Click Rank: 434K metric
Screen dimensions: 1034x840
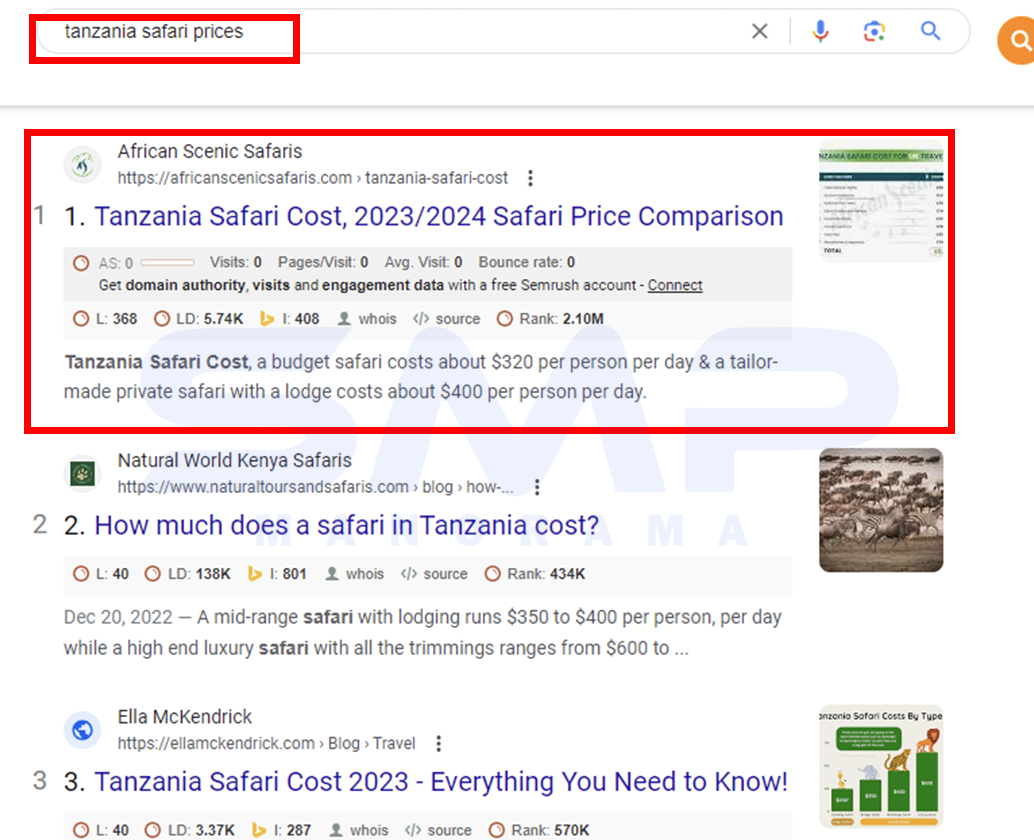pyautogui.click(x=535, y=574)
